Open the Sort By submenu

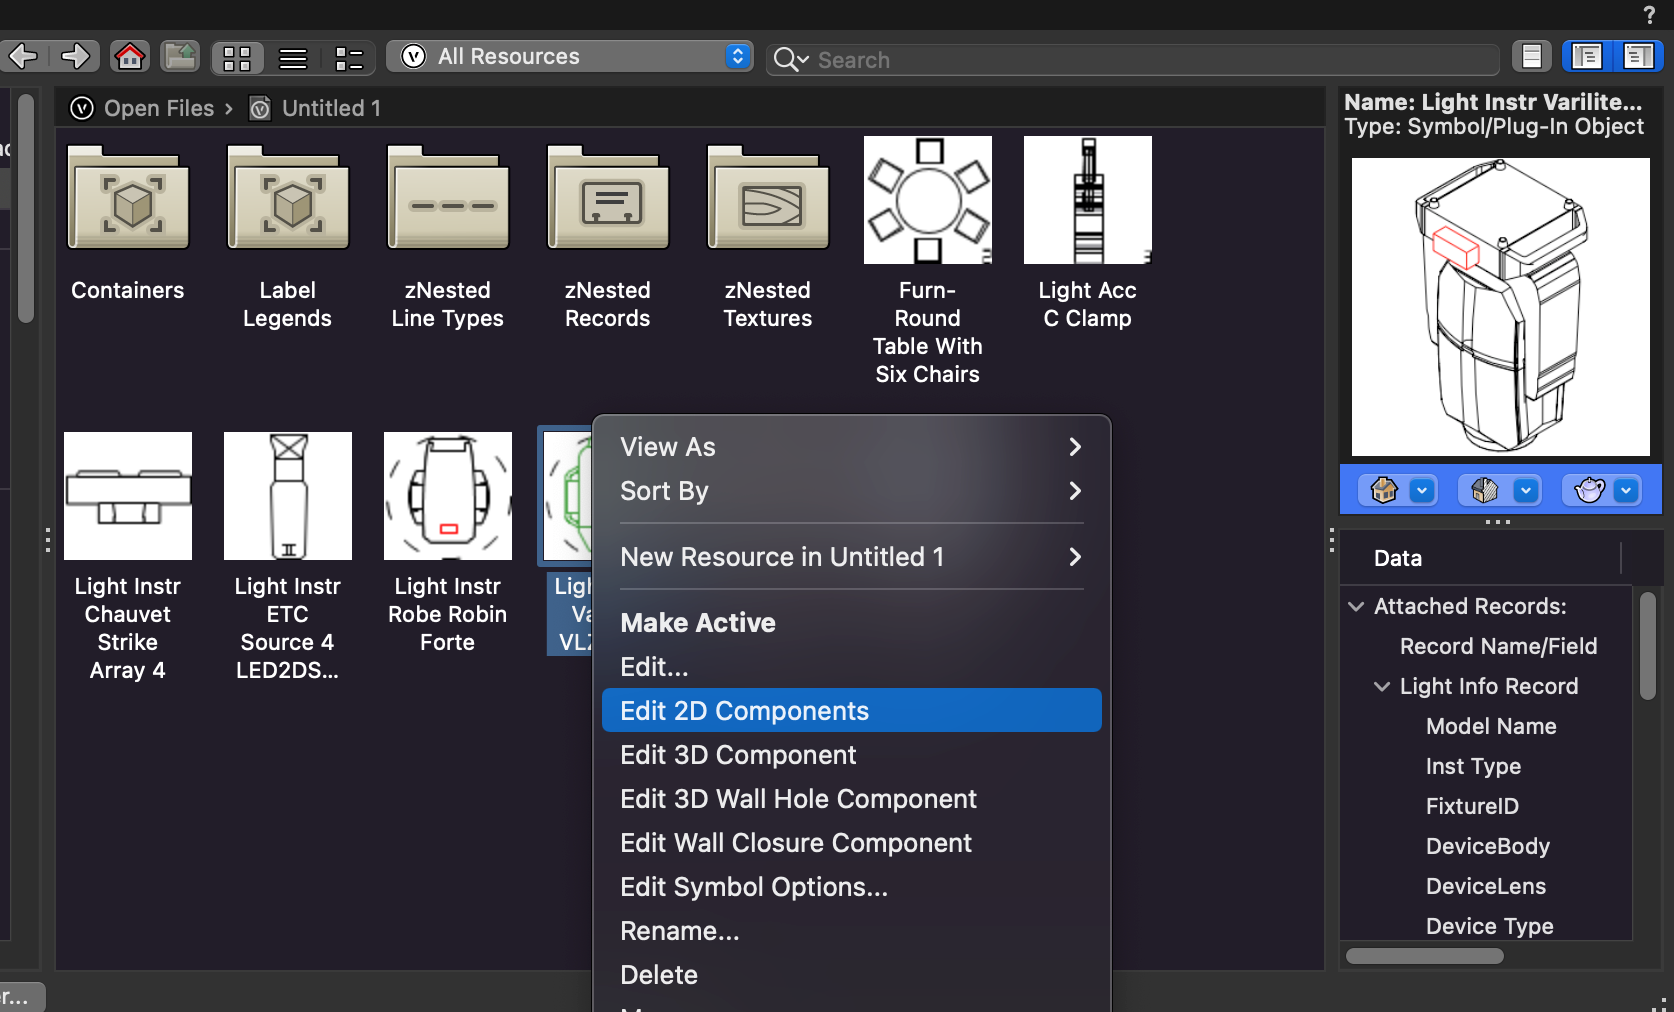pyautogui.click(x=852, y=491)
